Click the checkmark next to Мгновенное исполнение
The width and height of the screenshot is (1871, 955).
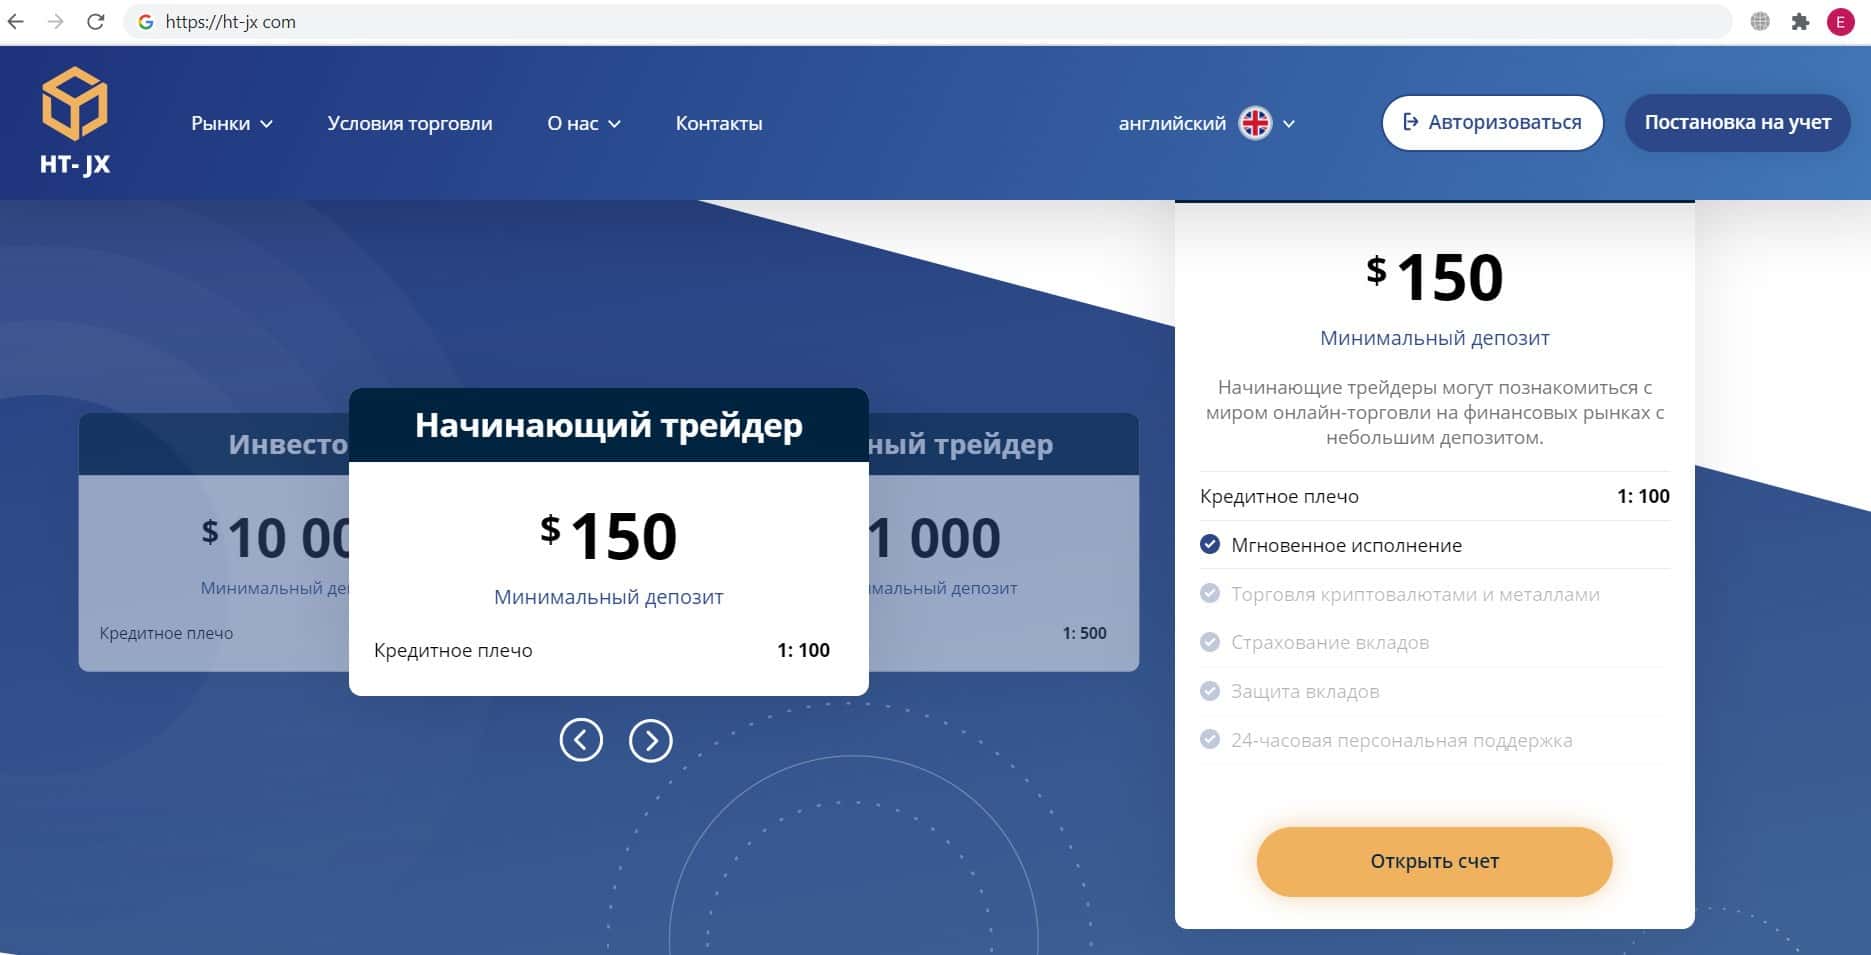click(1210, 545)
